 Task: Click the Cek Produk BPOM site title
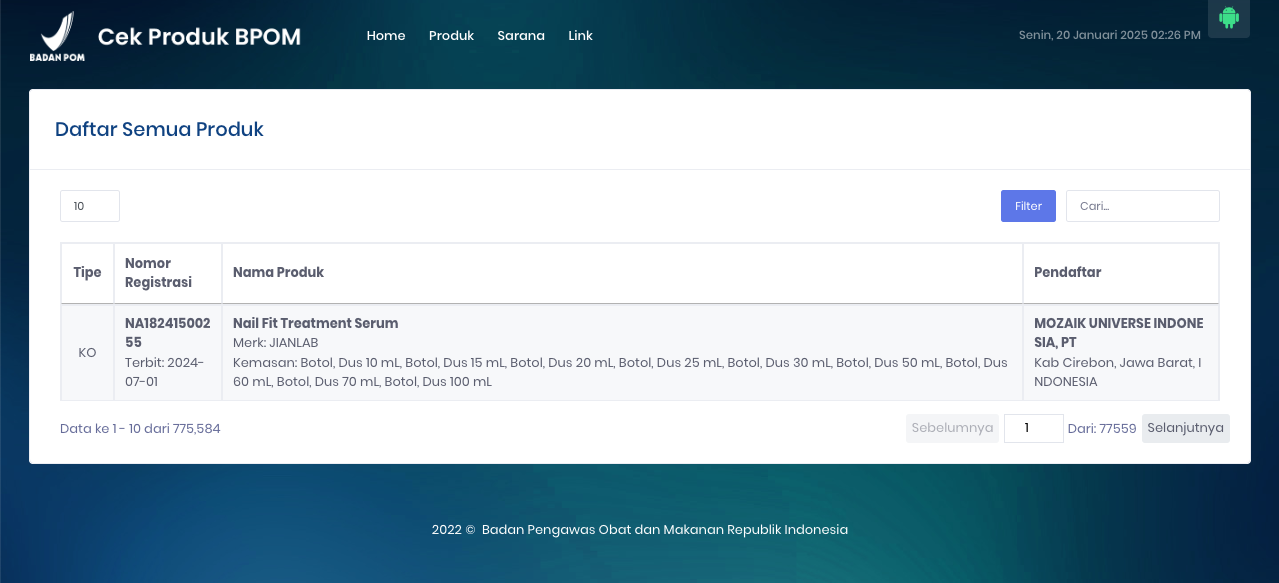(199, 37)
